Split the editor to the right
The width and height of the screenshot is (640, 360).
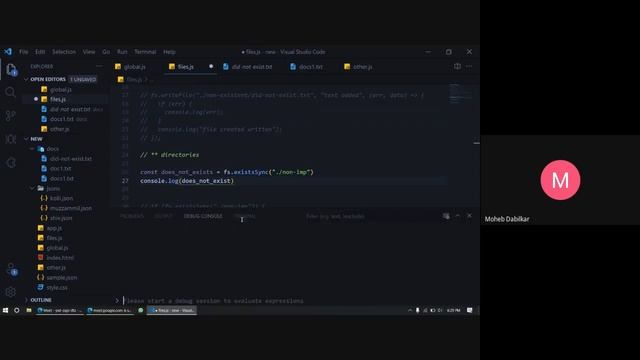pyautogui.click(x=457, y=66)
